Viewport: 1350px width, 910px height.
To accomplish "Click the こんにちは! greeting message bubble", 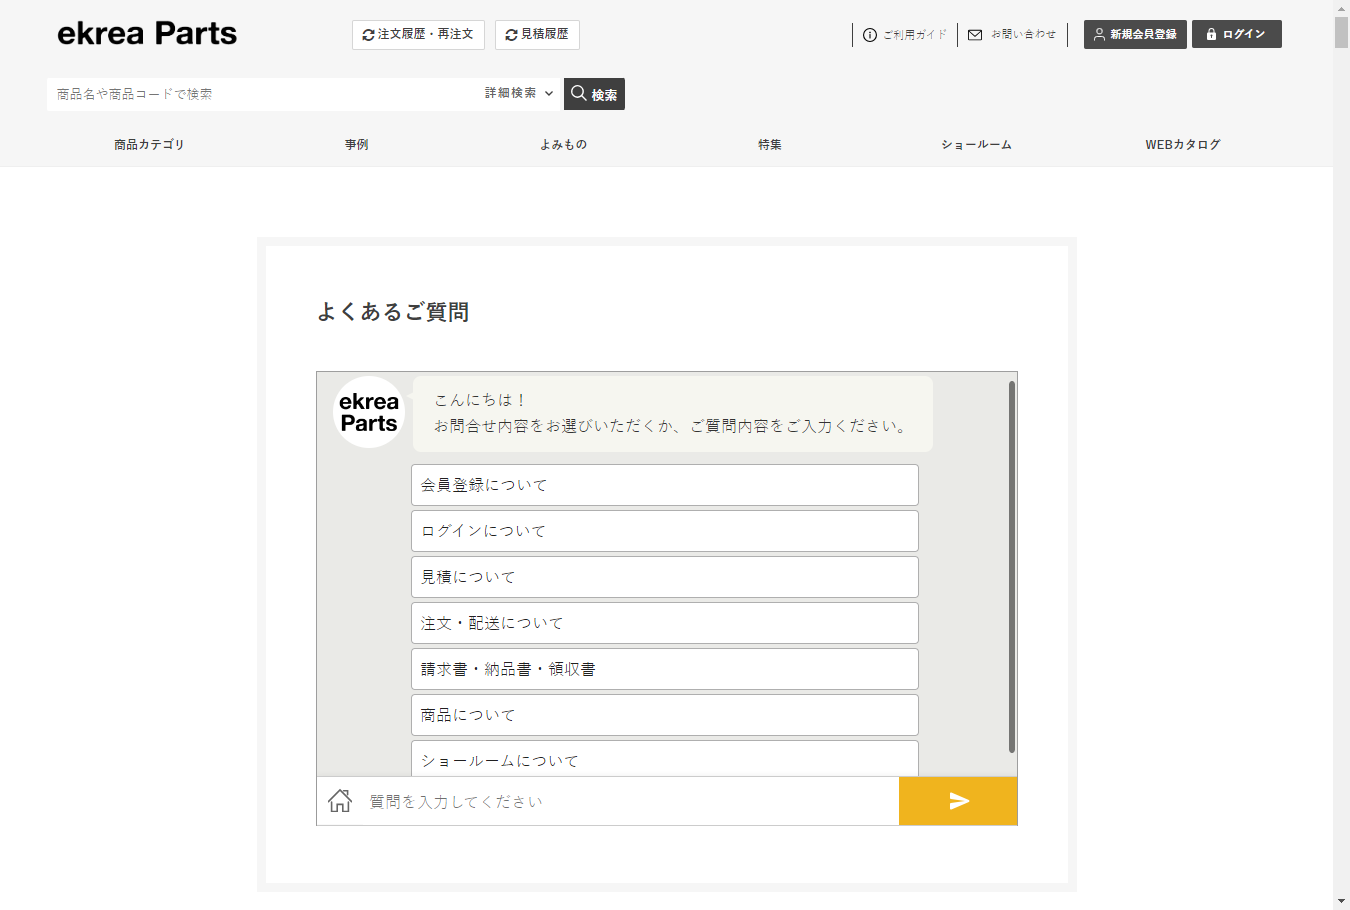I will (x=672, y=413).
